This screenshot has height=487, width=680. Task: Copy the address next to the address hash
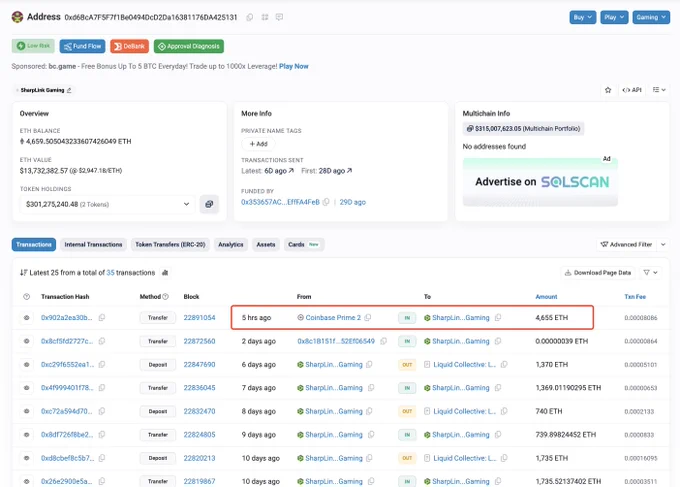coord(250,17)
